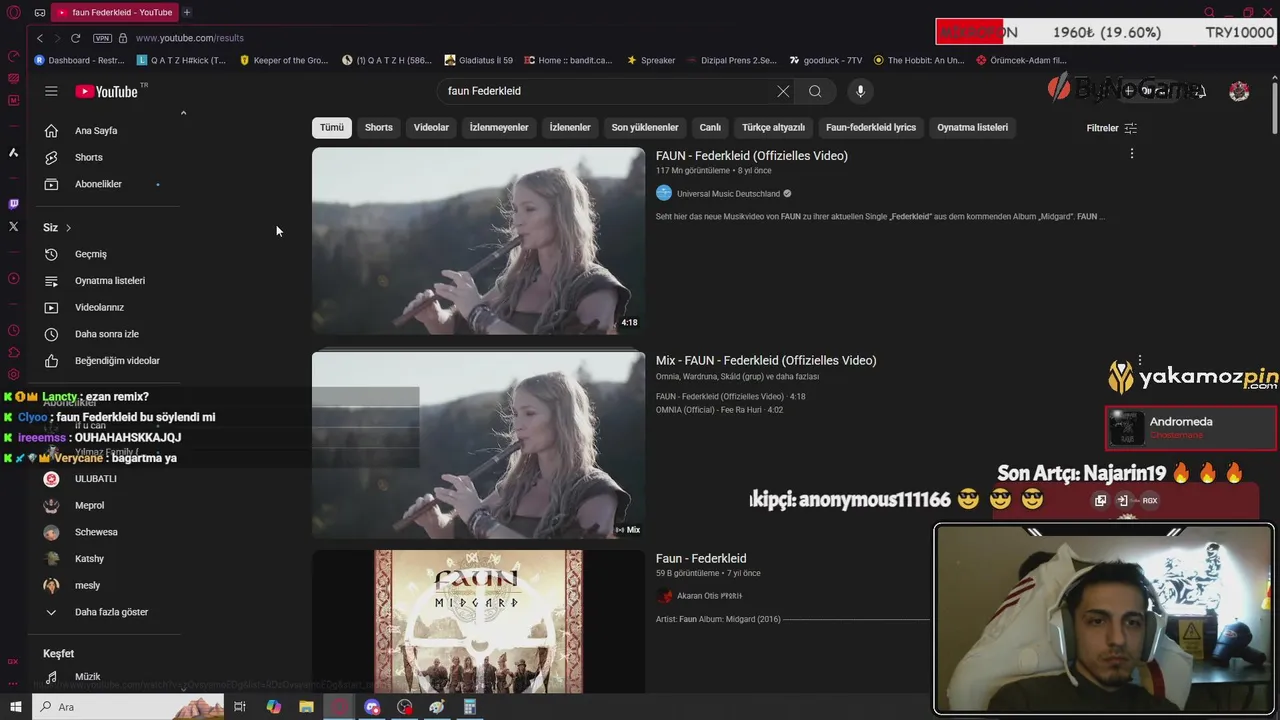
Task: Reload the page with the refresh icon
Action: click(x=75, y=38)
